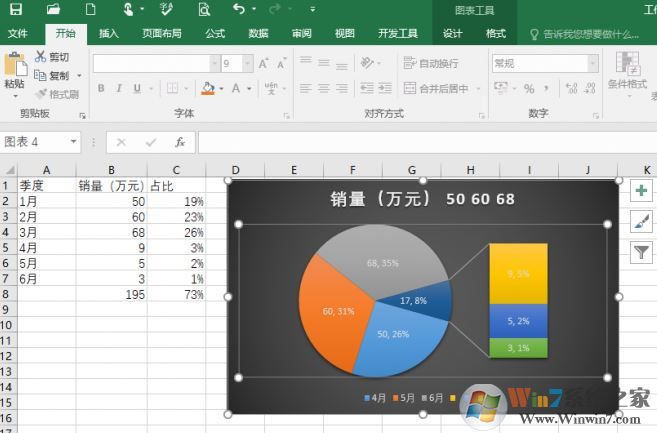Click the insert function fx icon
The image size is (657, 433).
180,142
